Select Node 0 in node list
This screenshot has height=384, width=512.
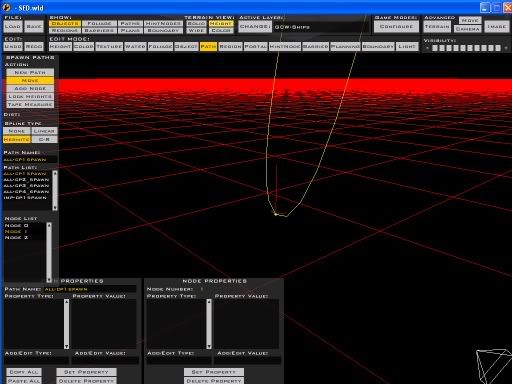17,226
